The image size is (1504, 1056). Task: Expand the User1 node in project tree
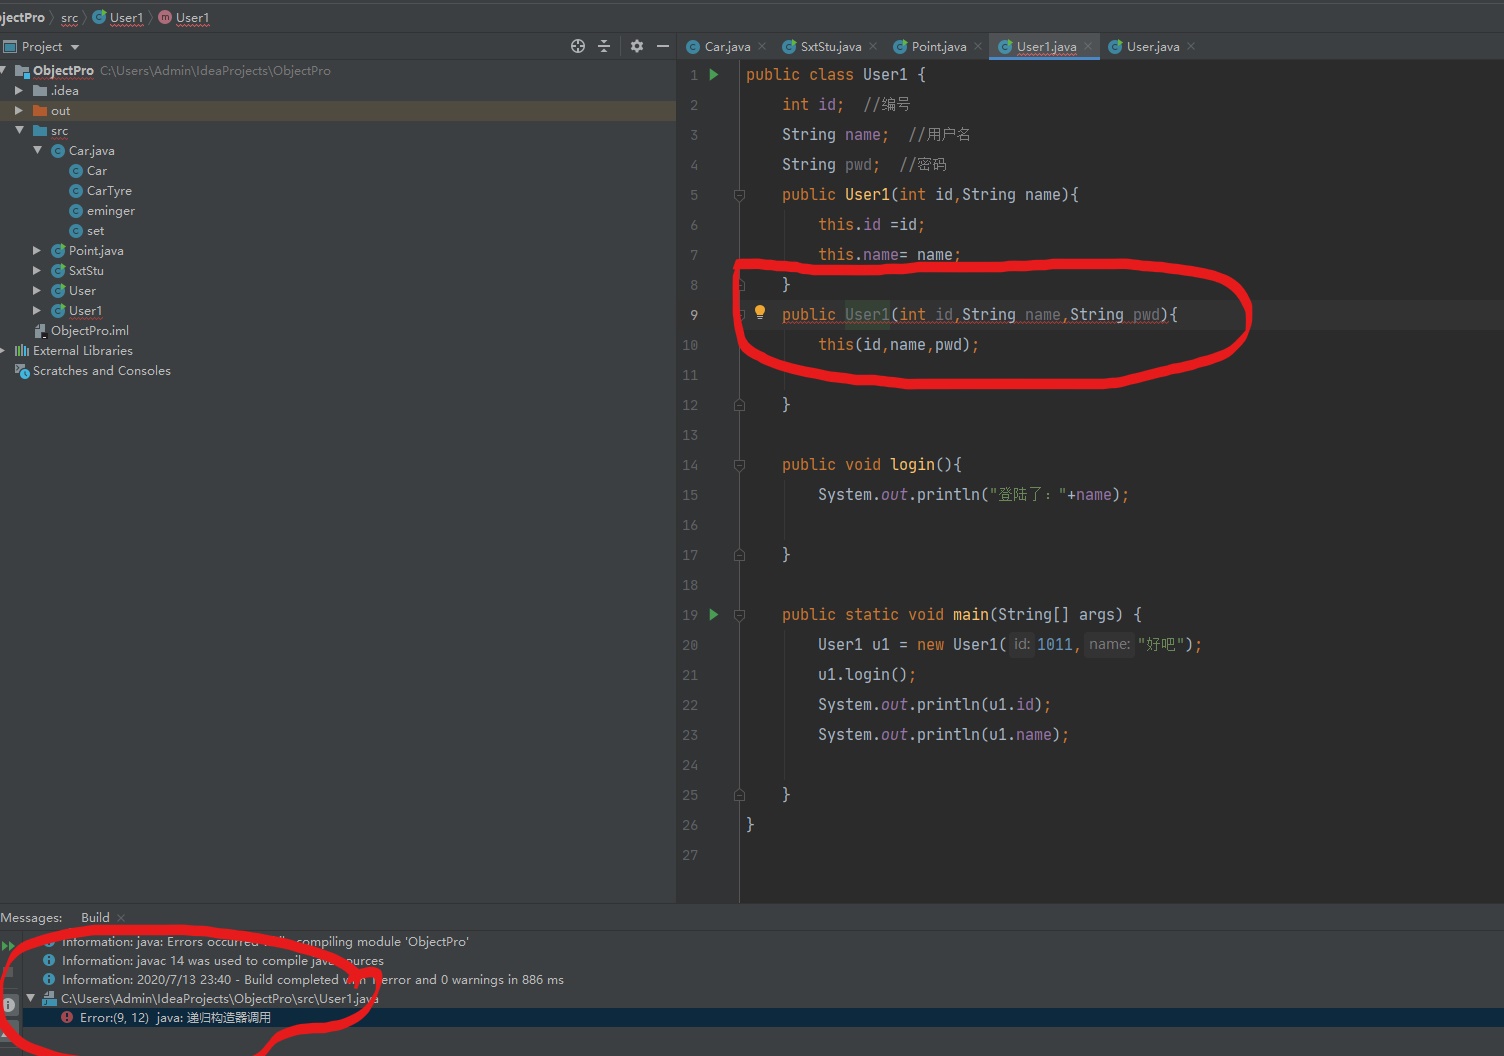coord(37,310)
